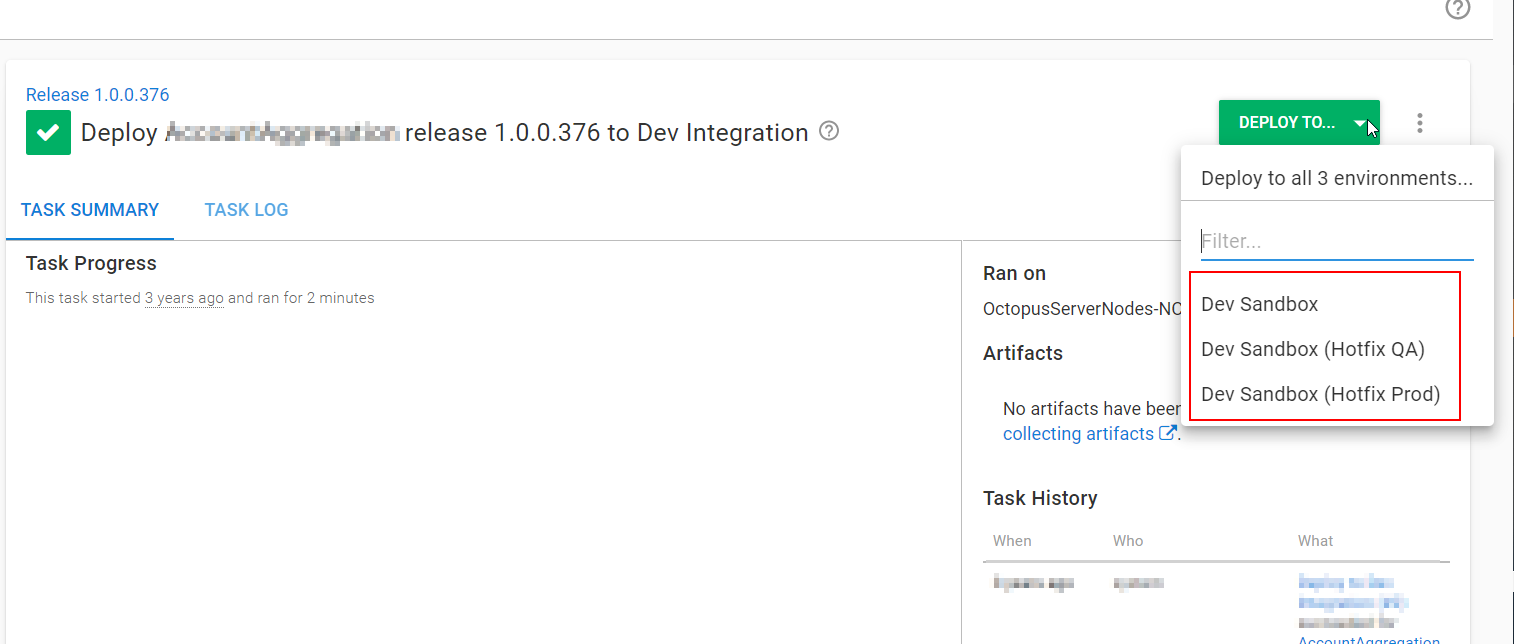Screen dimensions: 1514x644
Task: Click the collecting artifacts link
Action: 1078,433
